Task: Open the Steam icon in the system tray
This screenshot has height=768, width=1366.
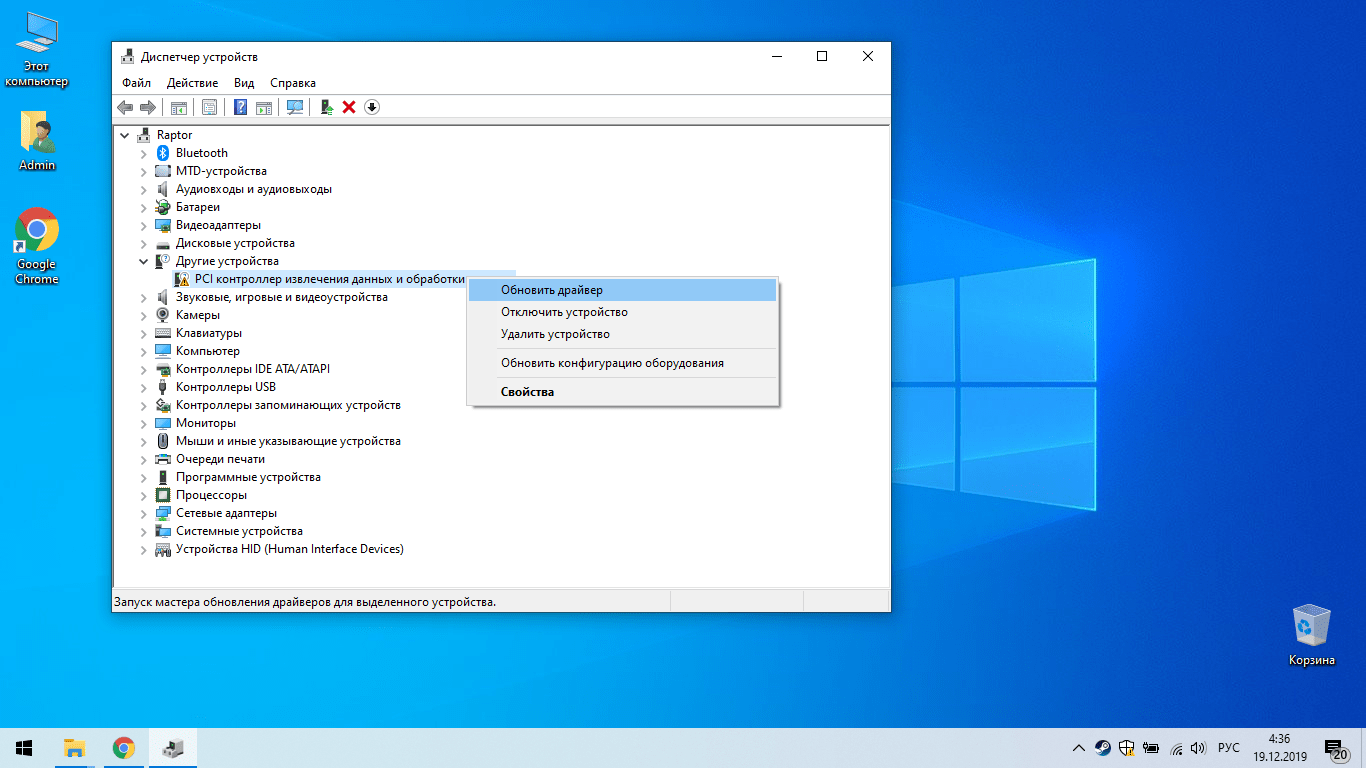Action: [x=1102, y=748]
